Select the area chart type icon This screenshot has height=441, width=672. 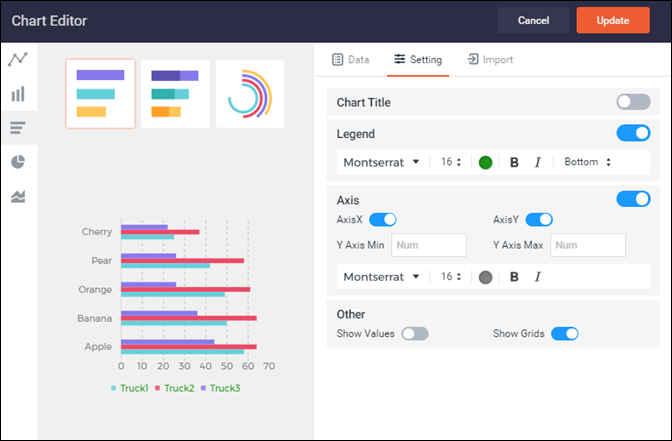pyautogui.click(x=18, y=196)
